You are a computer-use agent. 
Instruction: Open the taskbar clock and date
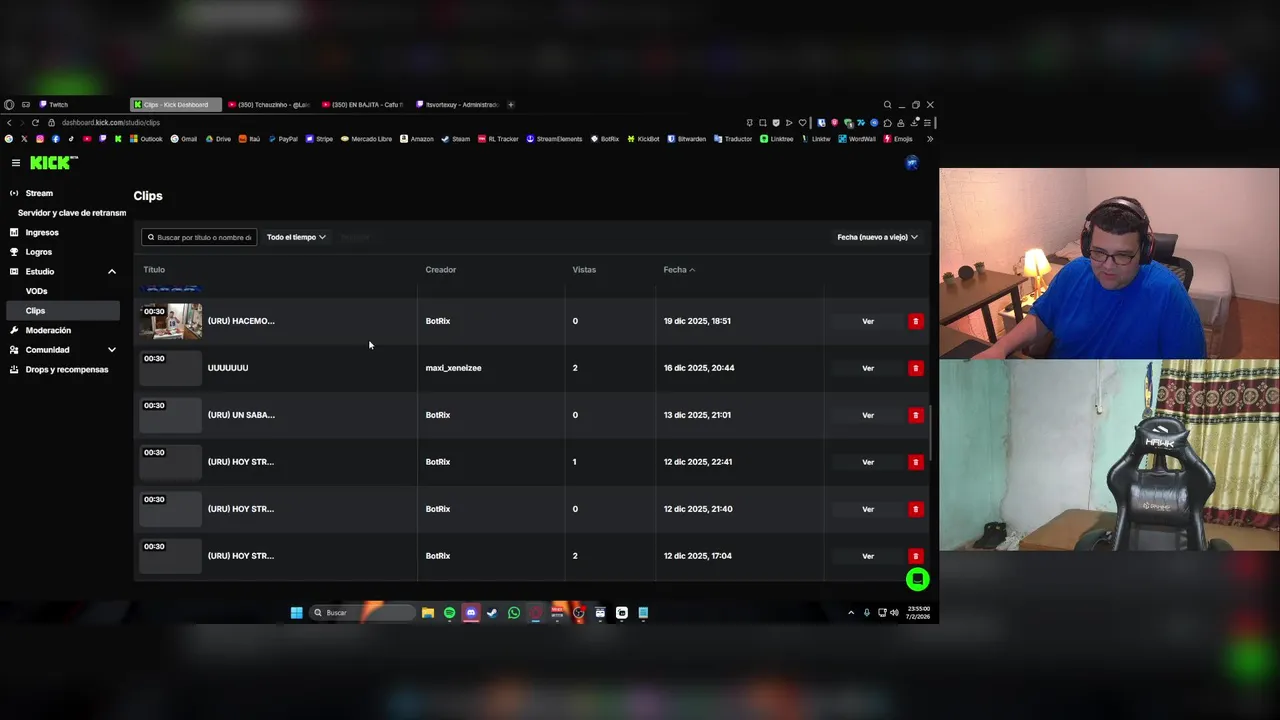click(918, 613)
